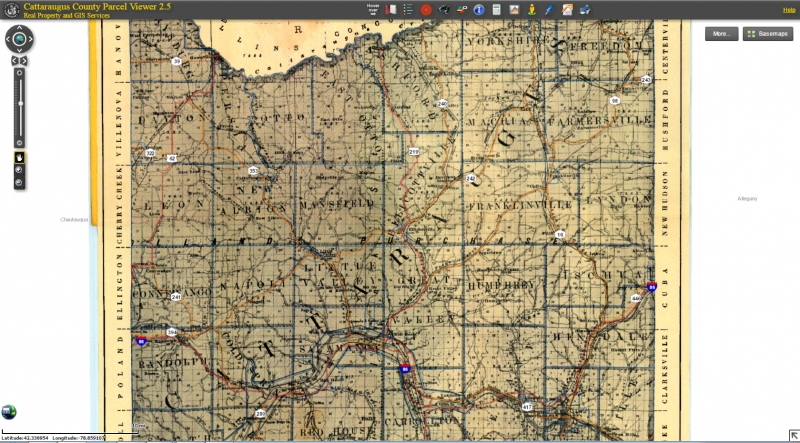This screenshot has width=800, height=443.
Task: Select the binoculars search tool
Action: coord(443,10)
